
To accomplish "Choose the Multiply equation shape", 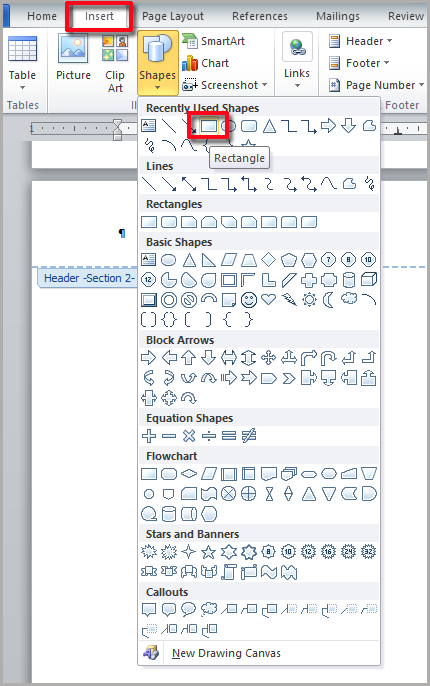I will [x=189, y=436].
